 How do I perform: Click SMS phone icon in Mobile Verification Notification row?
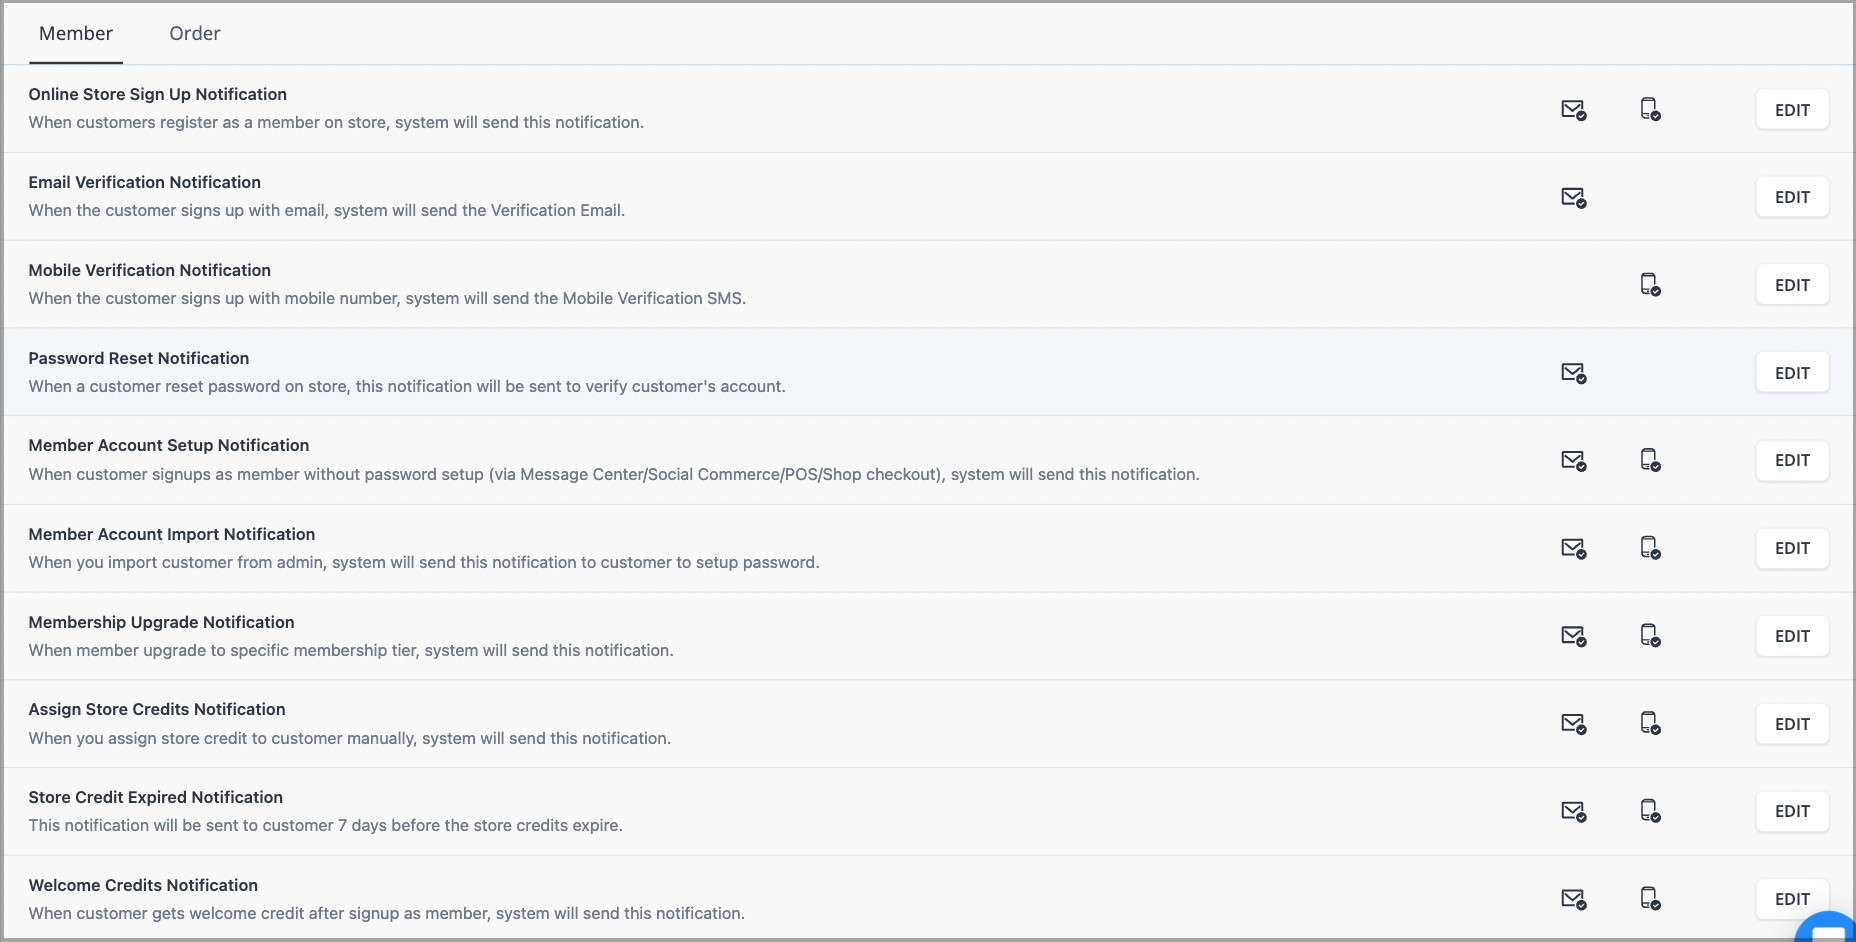1650,285
